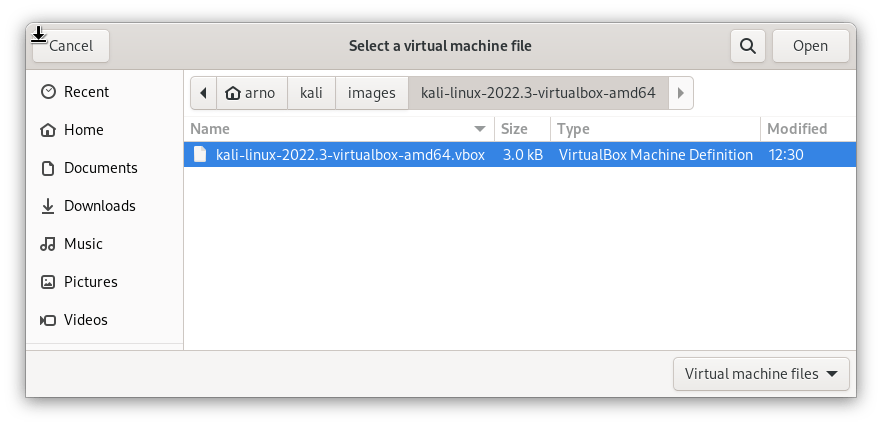Click the Documents icon in sidebar
882x426 pixels.
point(47,168)
